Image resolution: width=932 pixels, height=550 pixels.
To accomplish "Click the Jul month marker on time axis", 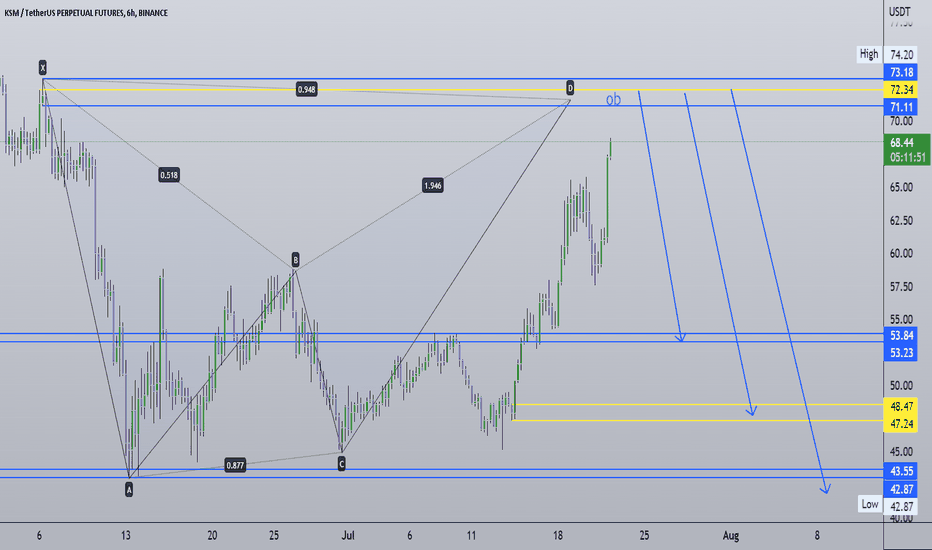I will (348, 535).
